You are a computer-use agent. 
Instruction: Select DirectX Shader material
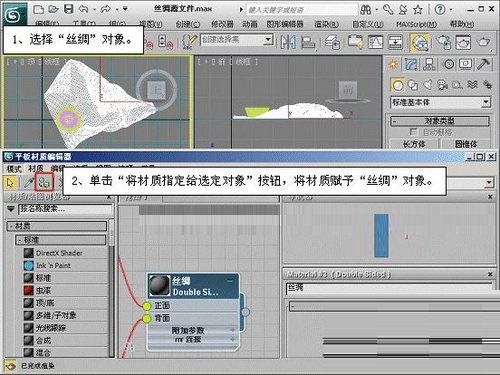65,253
